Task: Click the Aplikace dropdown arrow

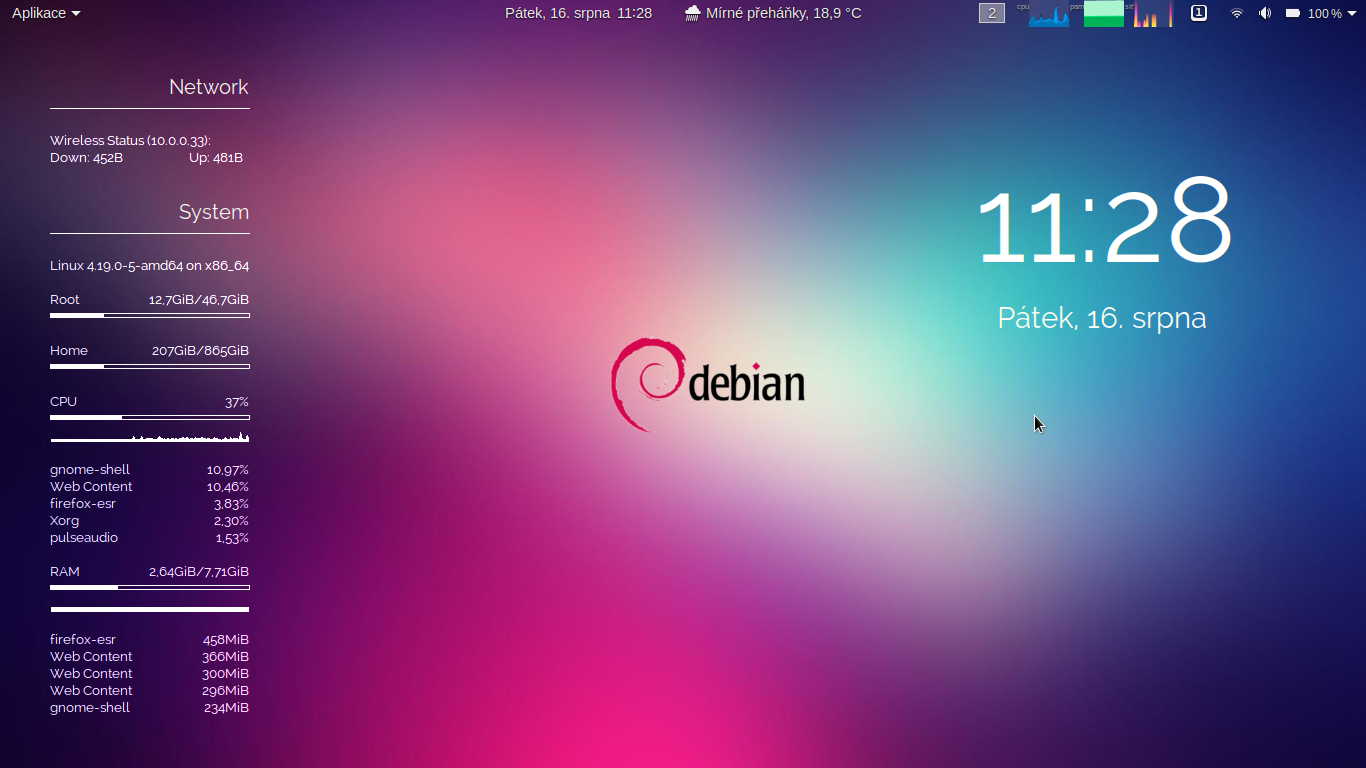Action: click(76, 14)
